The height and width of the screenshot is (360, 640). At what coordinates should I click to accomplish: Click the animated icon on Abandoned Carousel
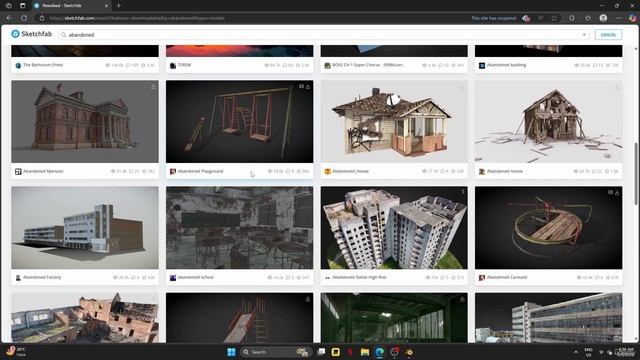pyautogui.click(x=610, y=192)
